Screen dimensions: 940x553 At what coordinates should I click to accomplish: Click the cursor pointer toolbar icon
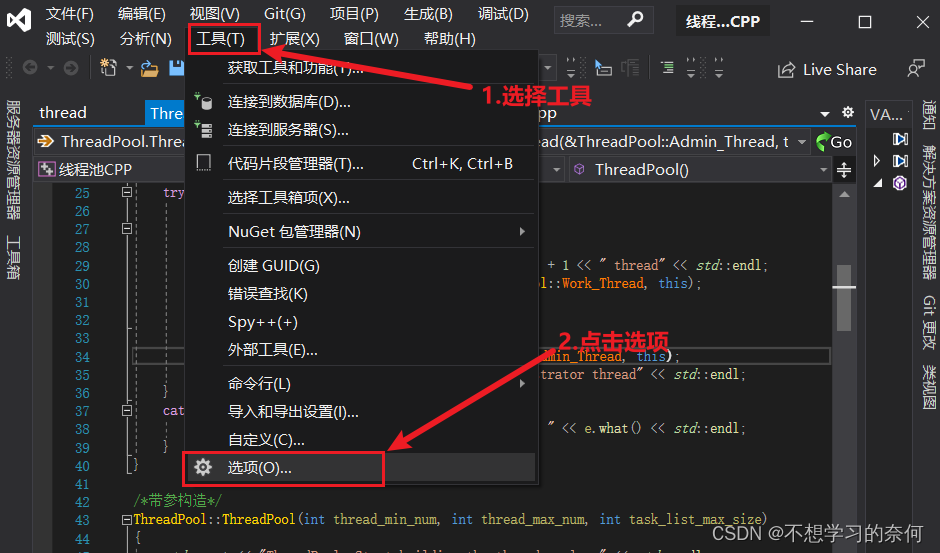[602, 68]
